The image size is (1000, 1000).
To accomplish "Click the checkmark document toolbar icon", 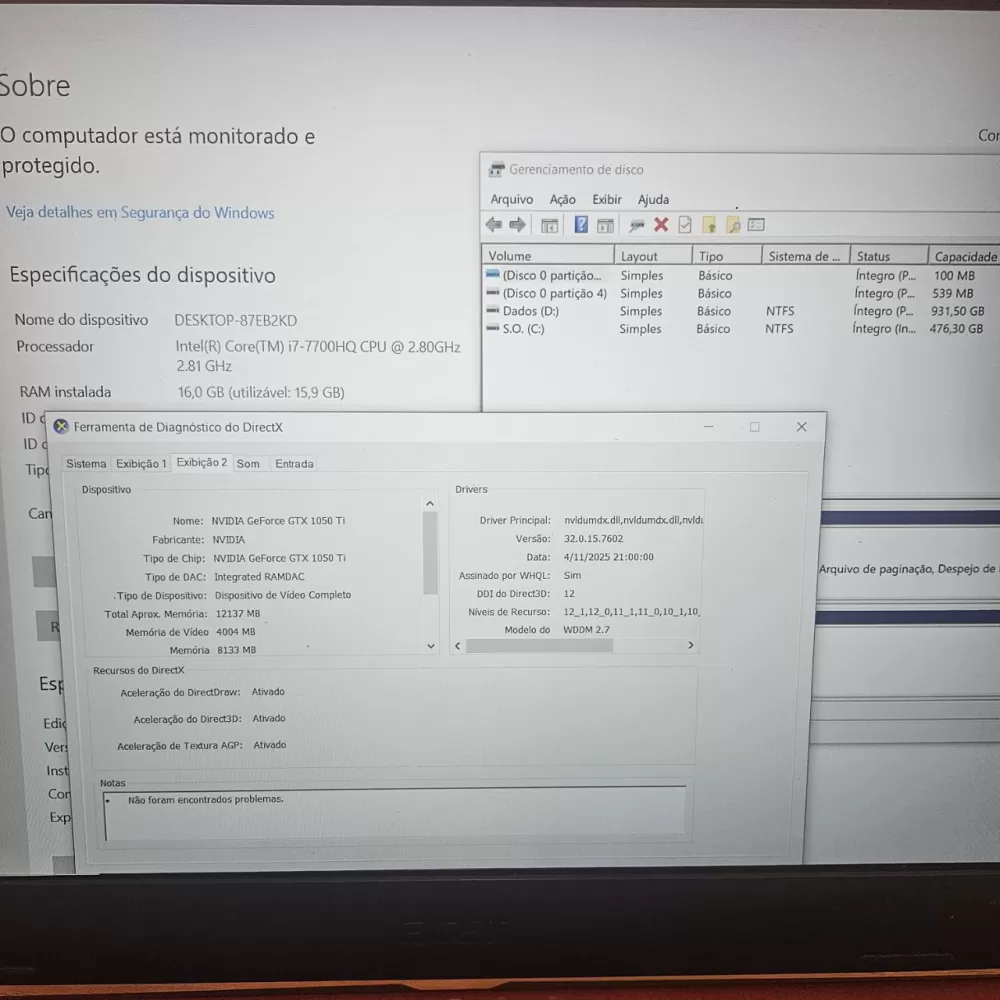I will (685, 224).
